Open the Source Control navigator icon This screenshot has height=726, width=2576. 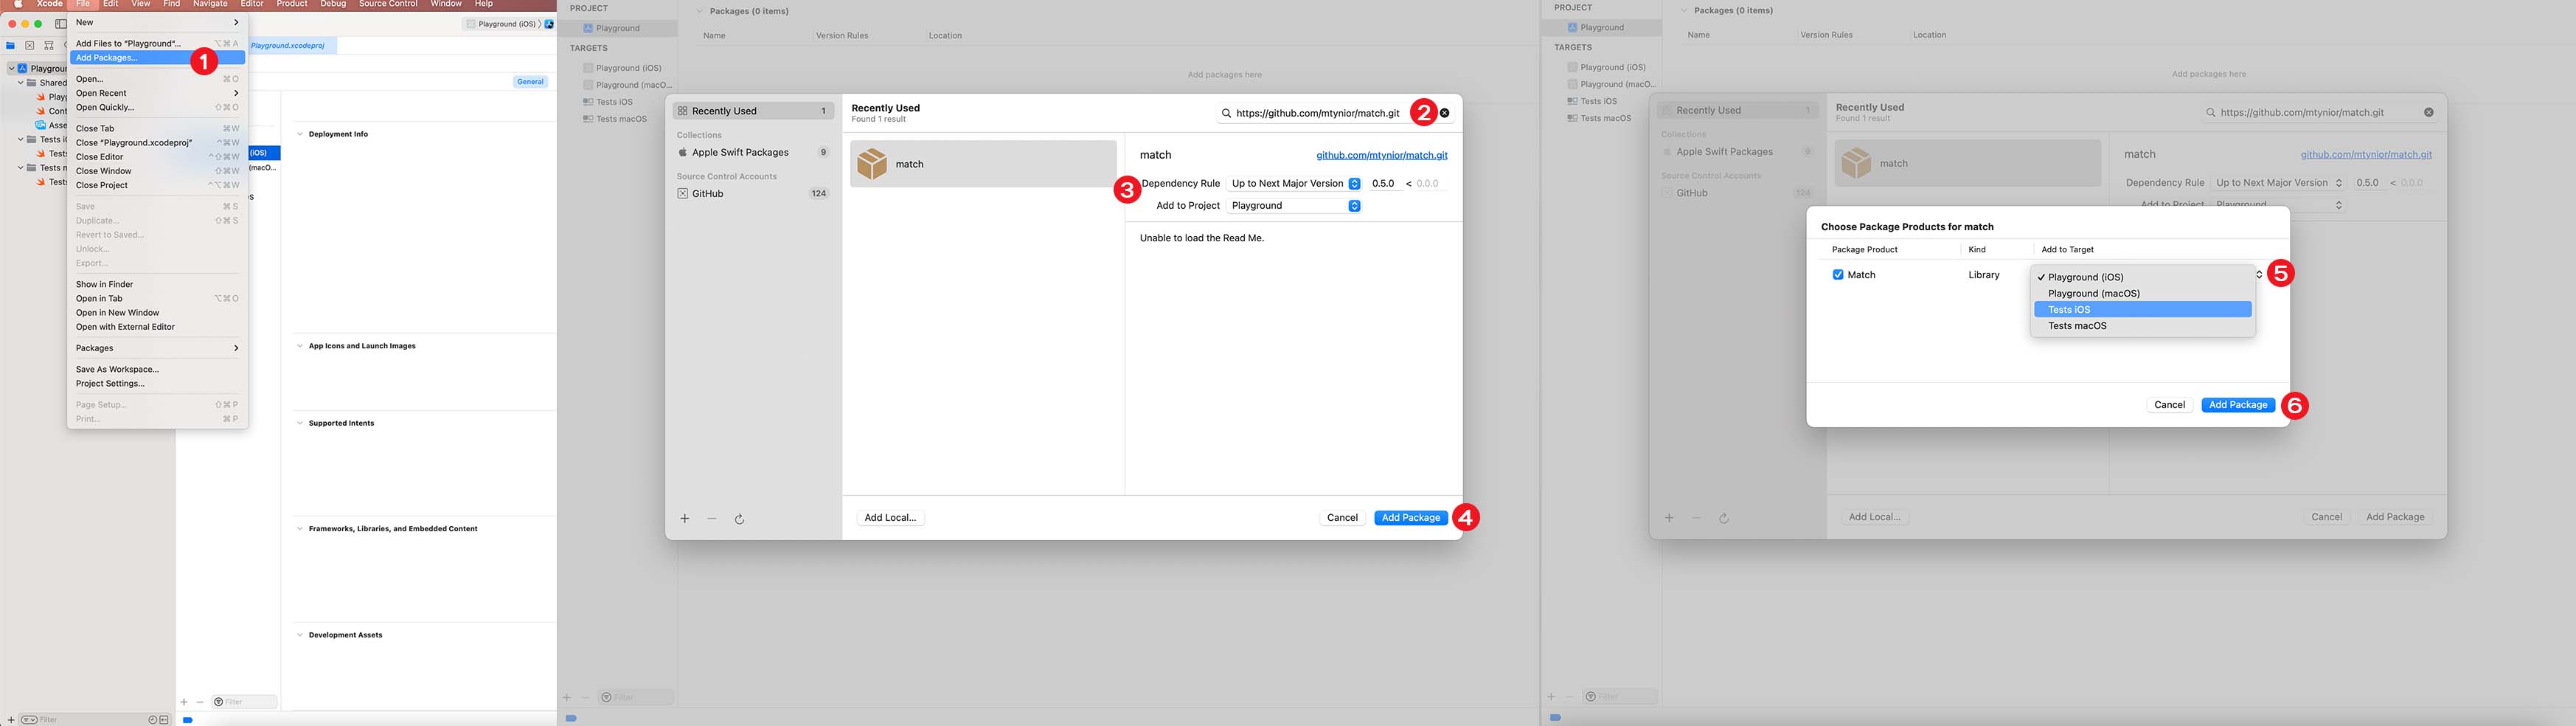[30, 46]
